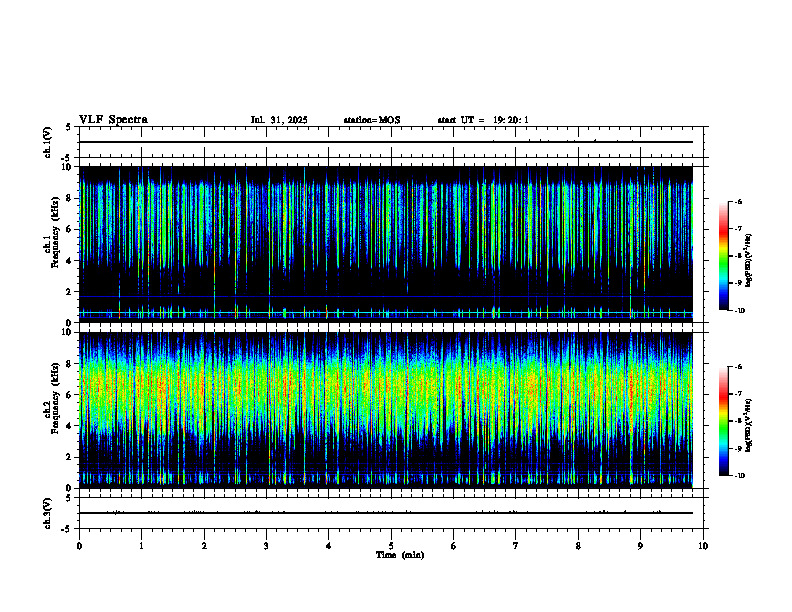Click time axis tick label "2"
The height and width of the screenshot is (612, 792).
pos(204,546)
